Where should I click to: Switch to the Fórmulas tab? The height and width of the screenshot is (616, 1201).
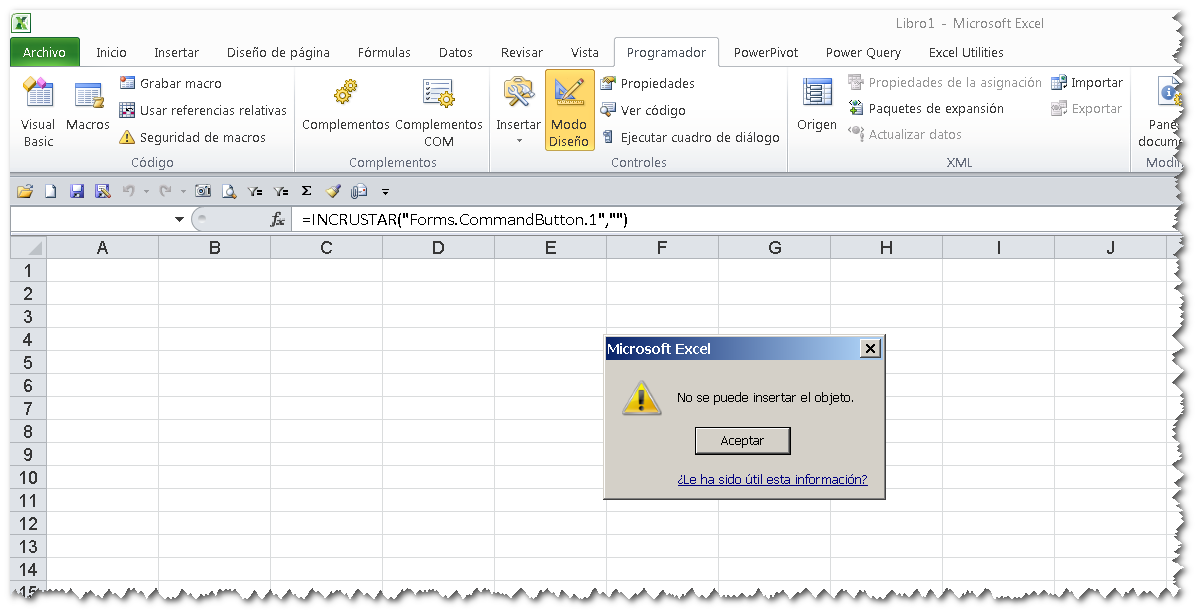point(384,52)
